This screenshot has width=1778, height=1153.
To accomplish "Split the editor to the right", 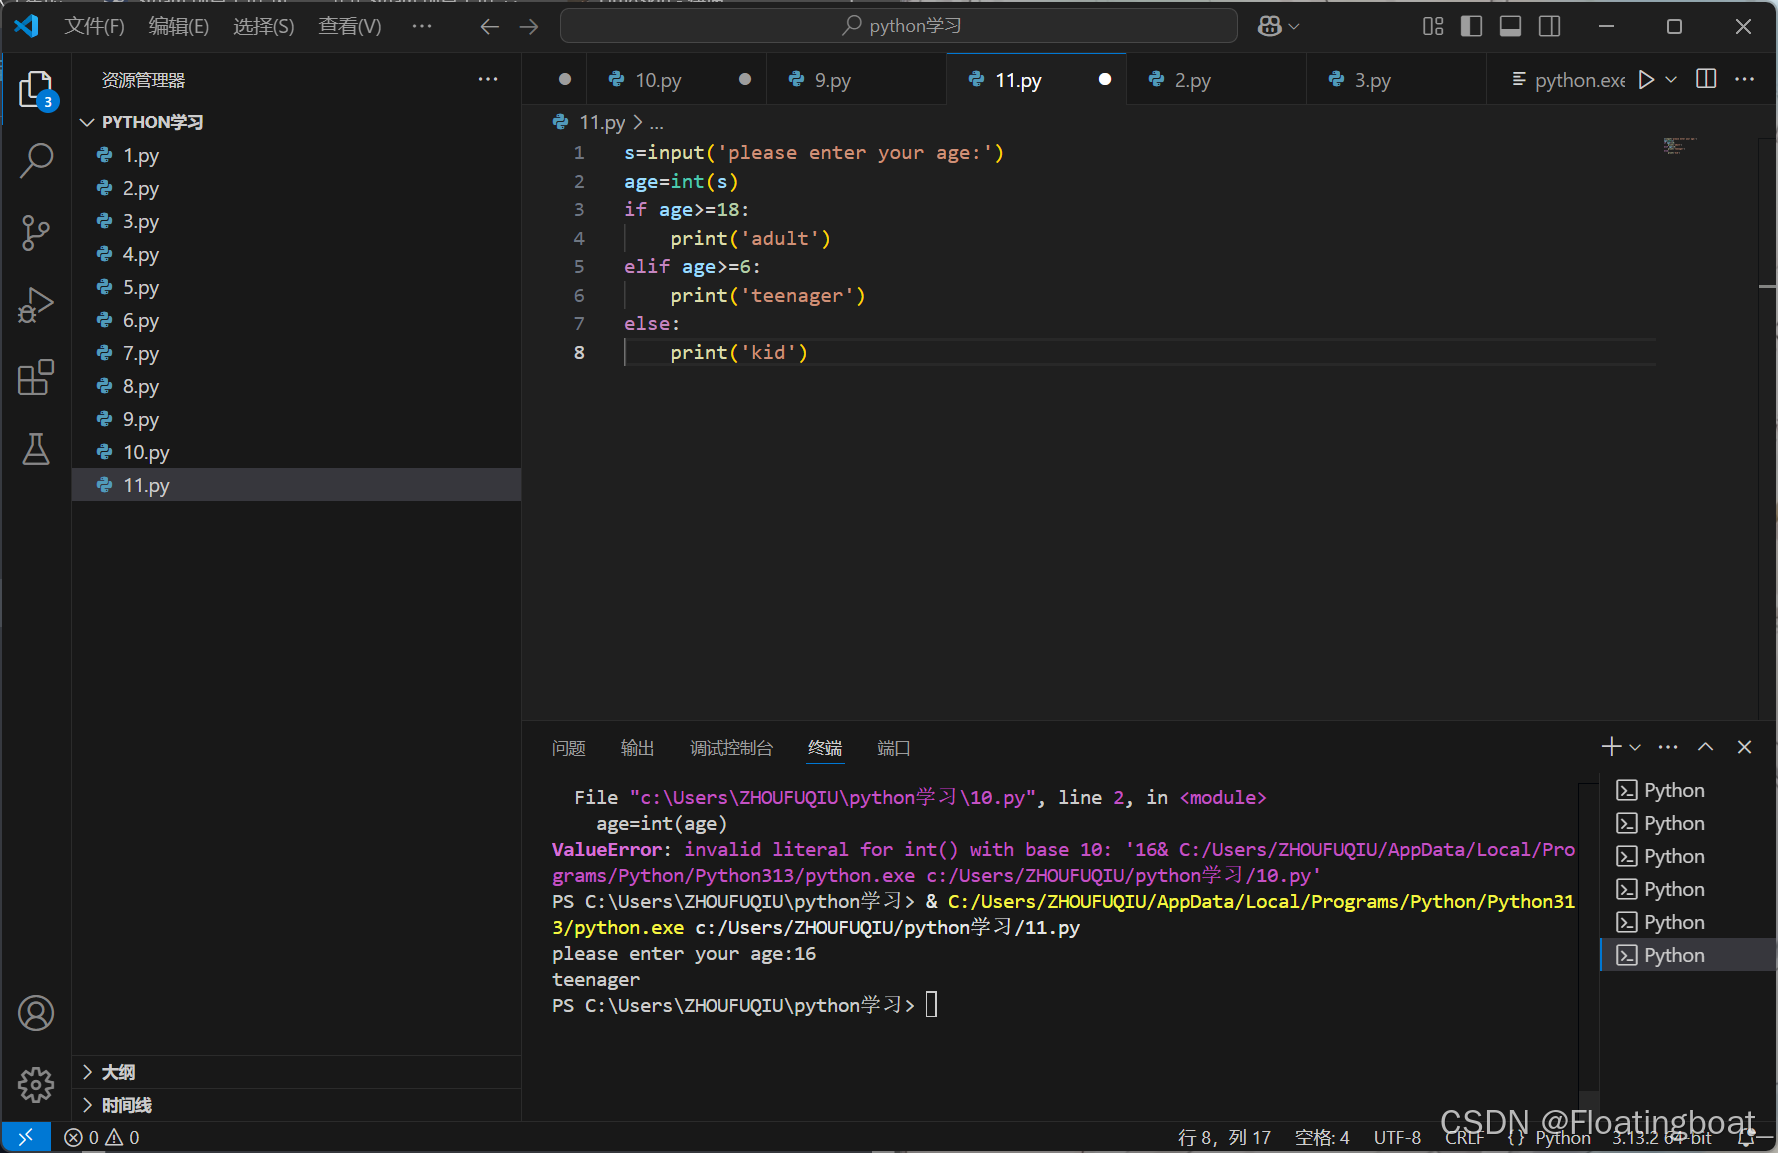I will [1707, 79].
